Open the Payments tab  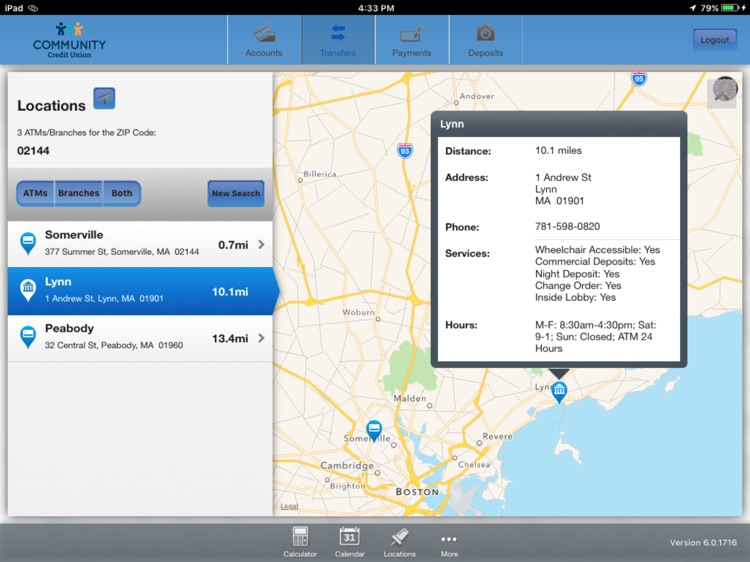click(x=412, y=40)
